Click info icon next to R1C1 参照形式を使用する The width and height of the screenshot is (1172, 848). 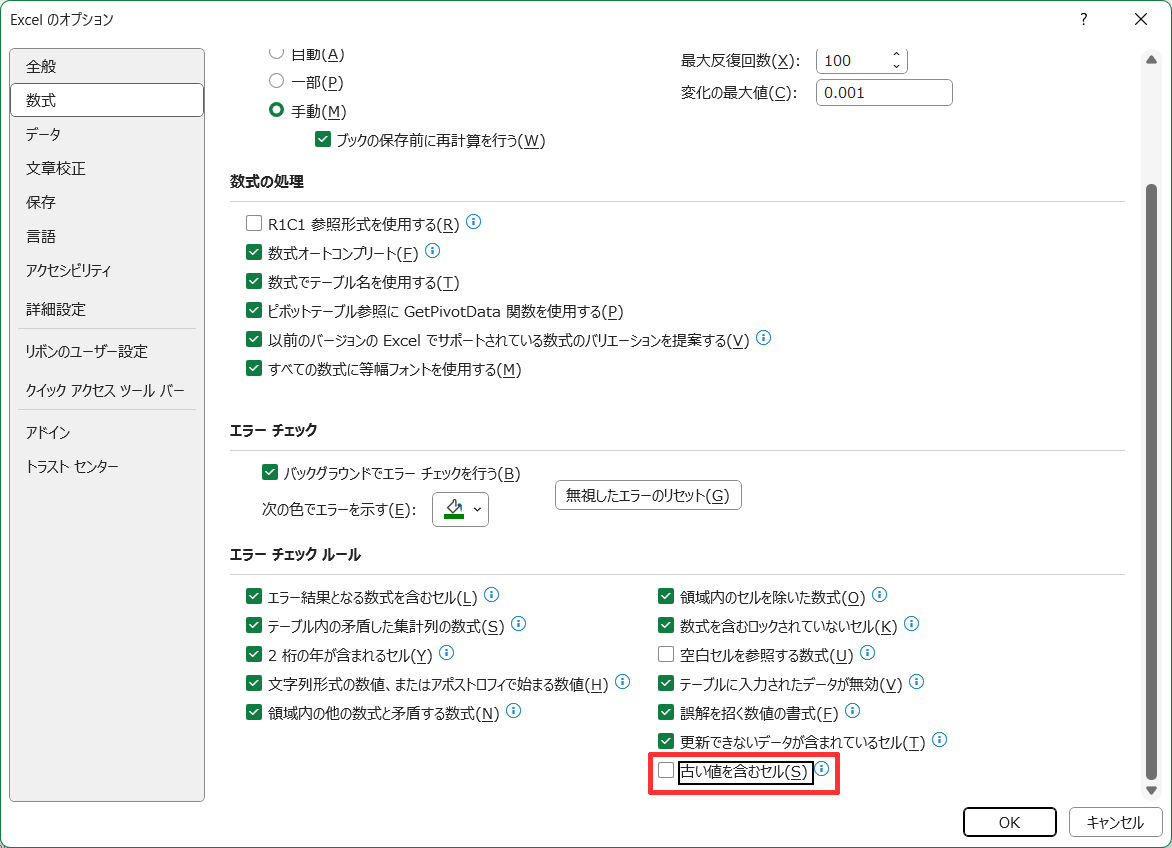click(x=474, y=222)
